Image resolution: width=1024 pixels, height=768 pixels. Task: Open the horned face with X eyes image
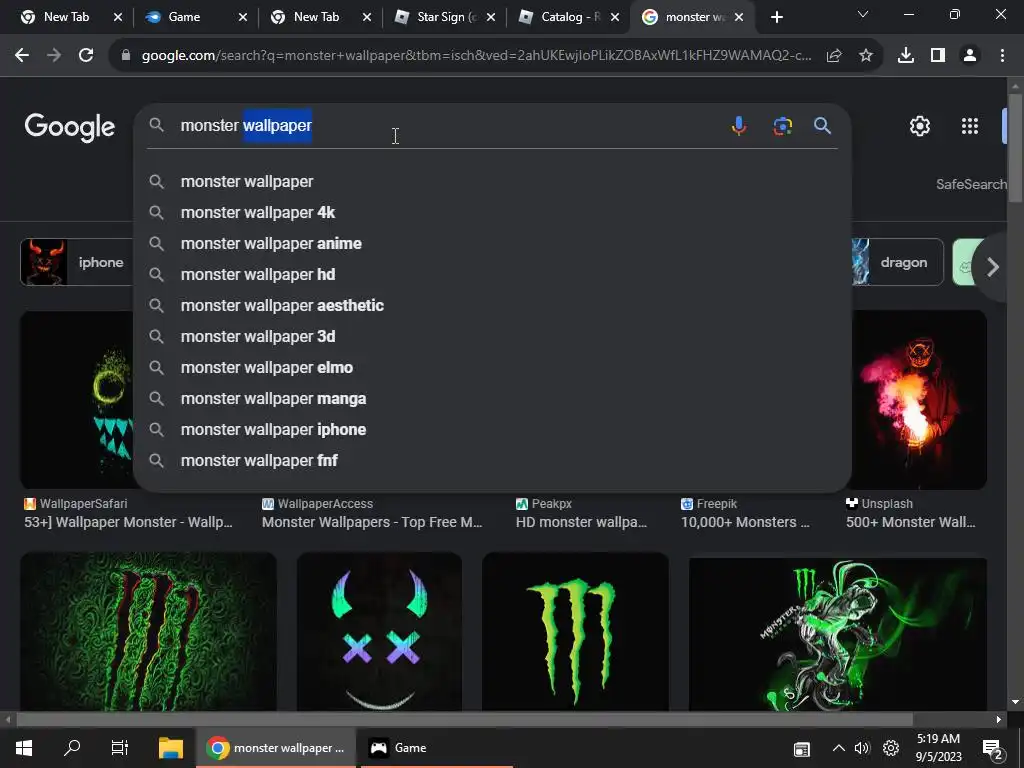tap(379, 632)
